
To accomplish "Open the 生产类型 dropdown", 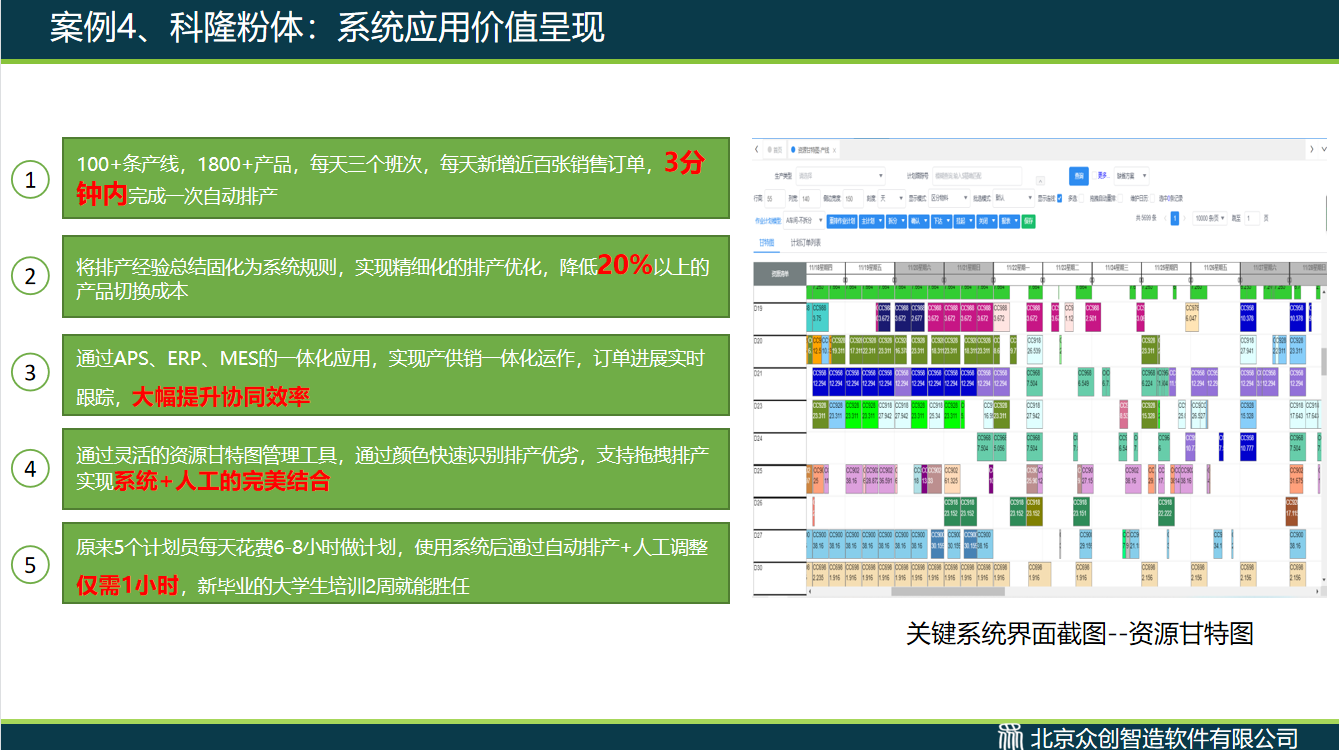I will coord(840,176).
